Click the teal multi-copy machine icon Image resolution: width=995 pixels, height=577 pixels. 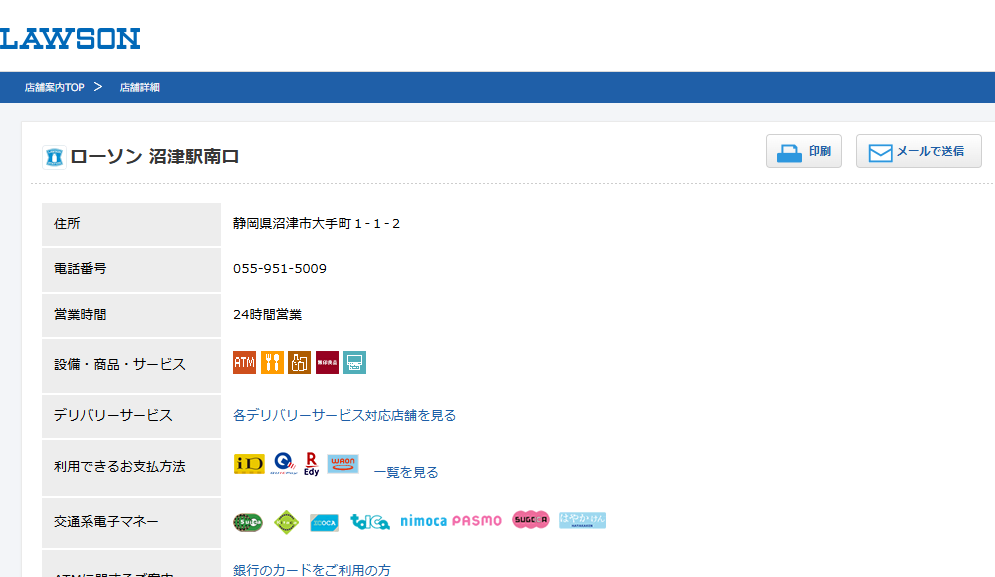(x=355, y=362)
